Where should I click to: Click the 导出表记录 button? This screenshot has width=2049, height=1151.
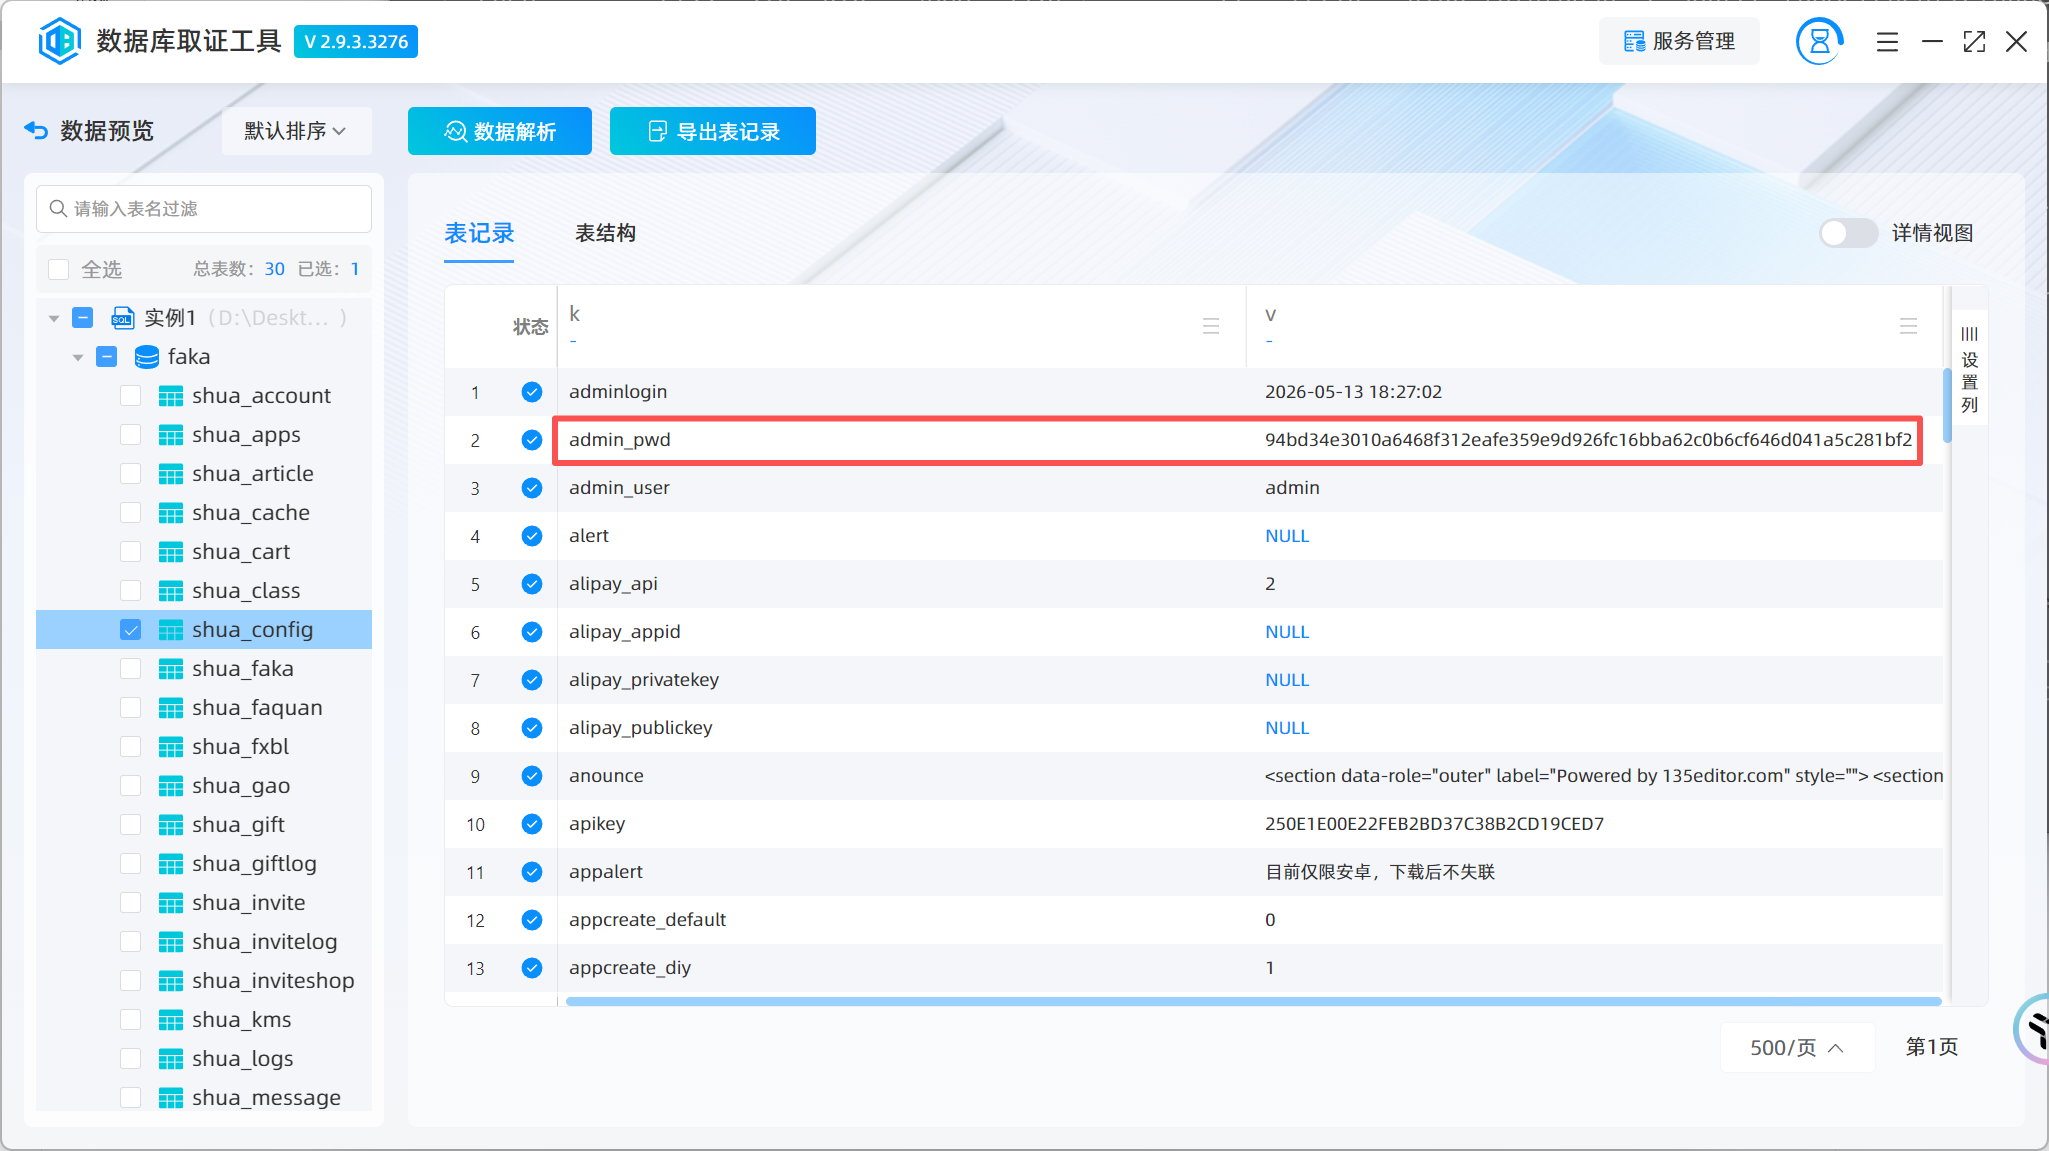(x=713, y=131)
